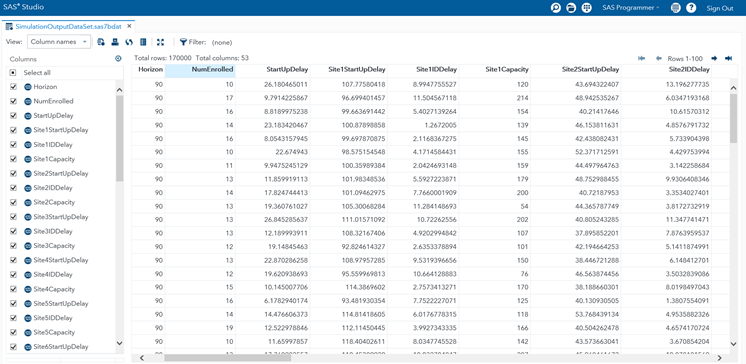Select the Site5StartUpDelay item in Columns list
This screenshot has width=746, height=364.
pyautogui.click(x=60, y=304)
